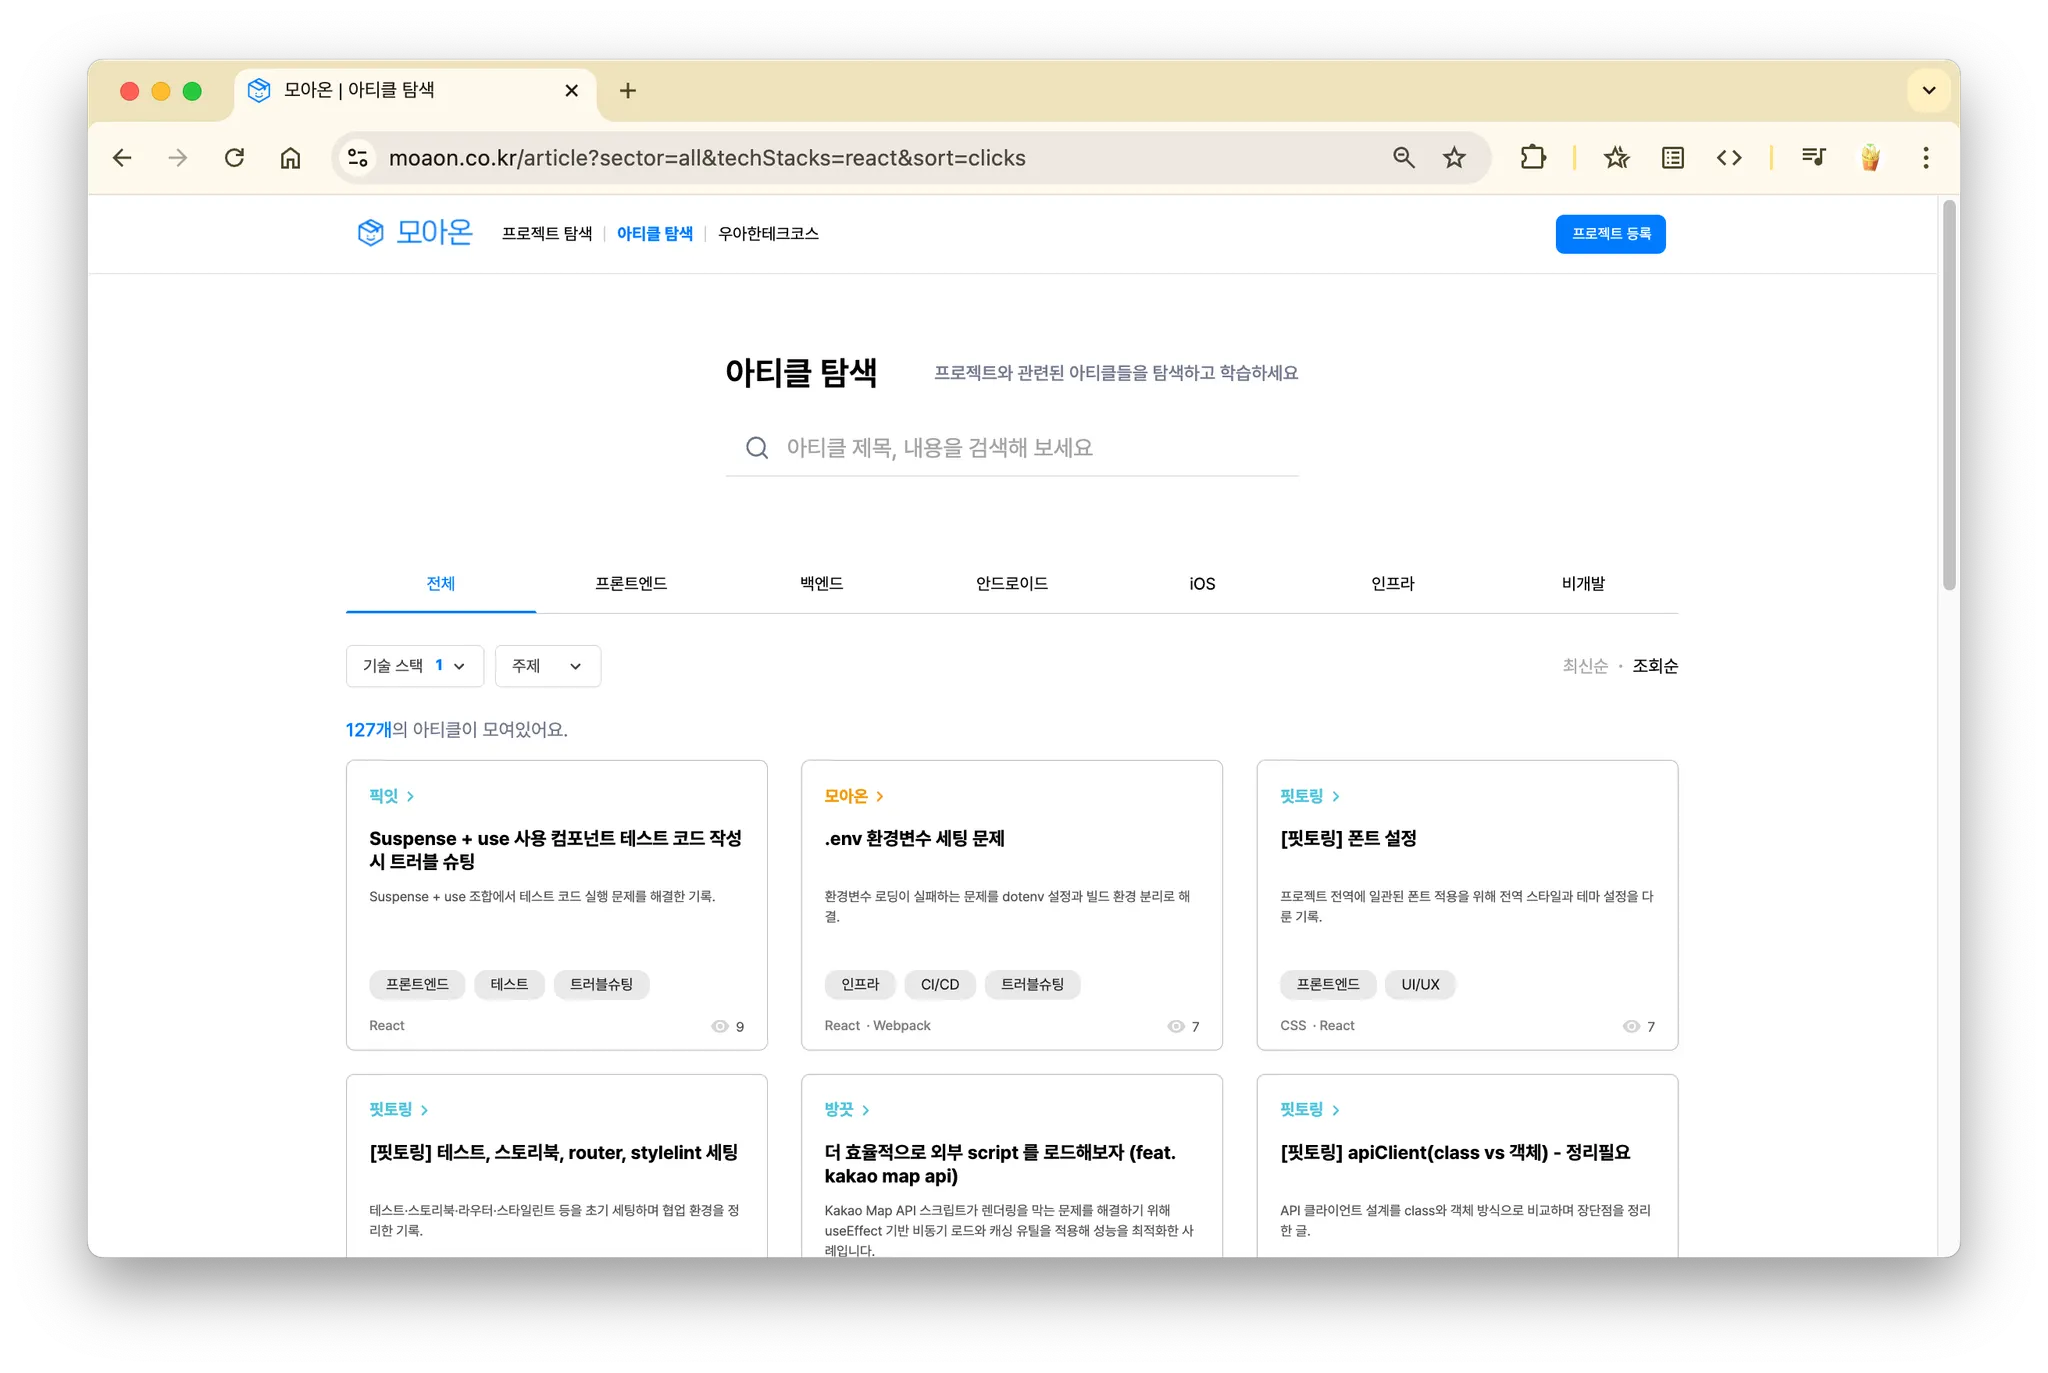The width and height of the screenshot is (2048, 1373).
Task: Open the browser extensions puzzle icon
Action: (1532, 158)
